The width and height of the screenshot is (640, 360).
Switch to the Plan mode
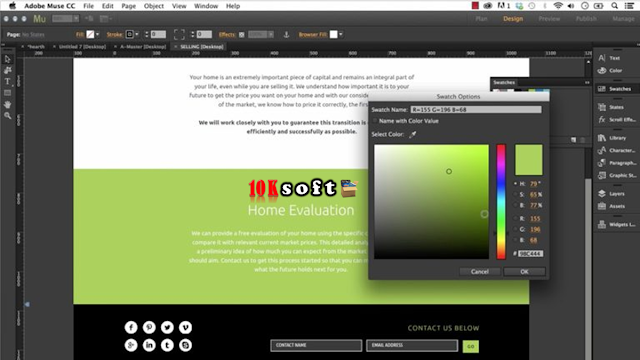pyautogui.click(x=481, y=19)
